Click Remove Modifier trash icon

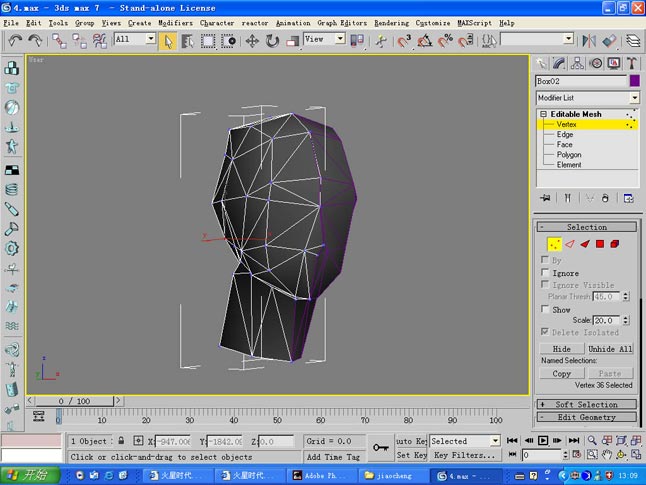pyautogui.click(x=605, y=198)
